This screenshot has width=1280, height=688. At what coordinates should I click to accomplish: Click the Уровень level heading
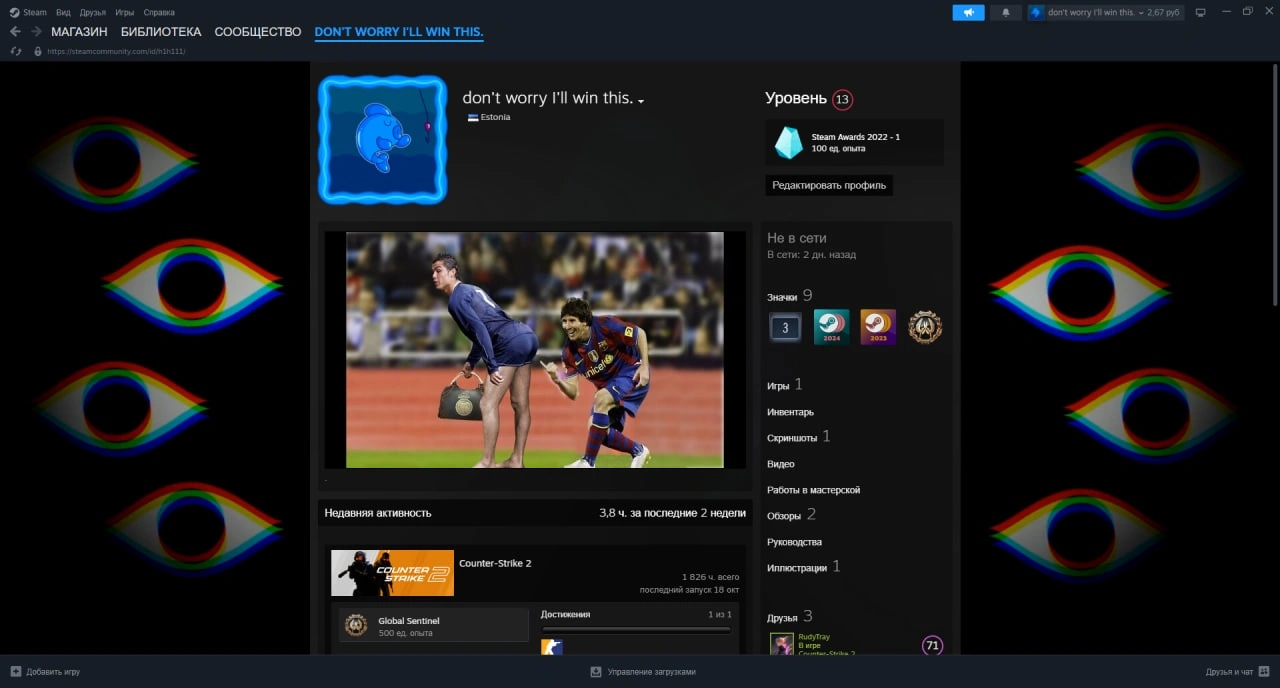point(796,98)
